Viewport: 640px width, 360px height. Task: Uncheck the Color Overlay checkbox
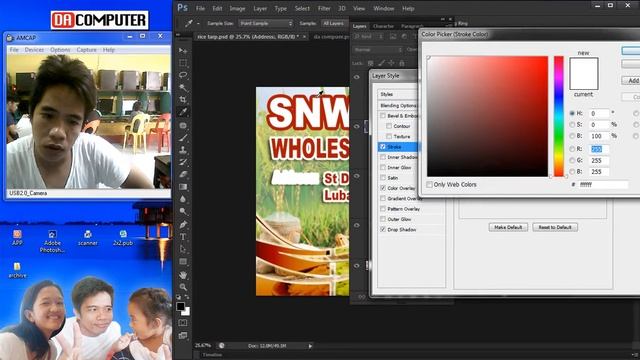[x=382, y=188]
